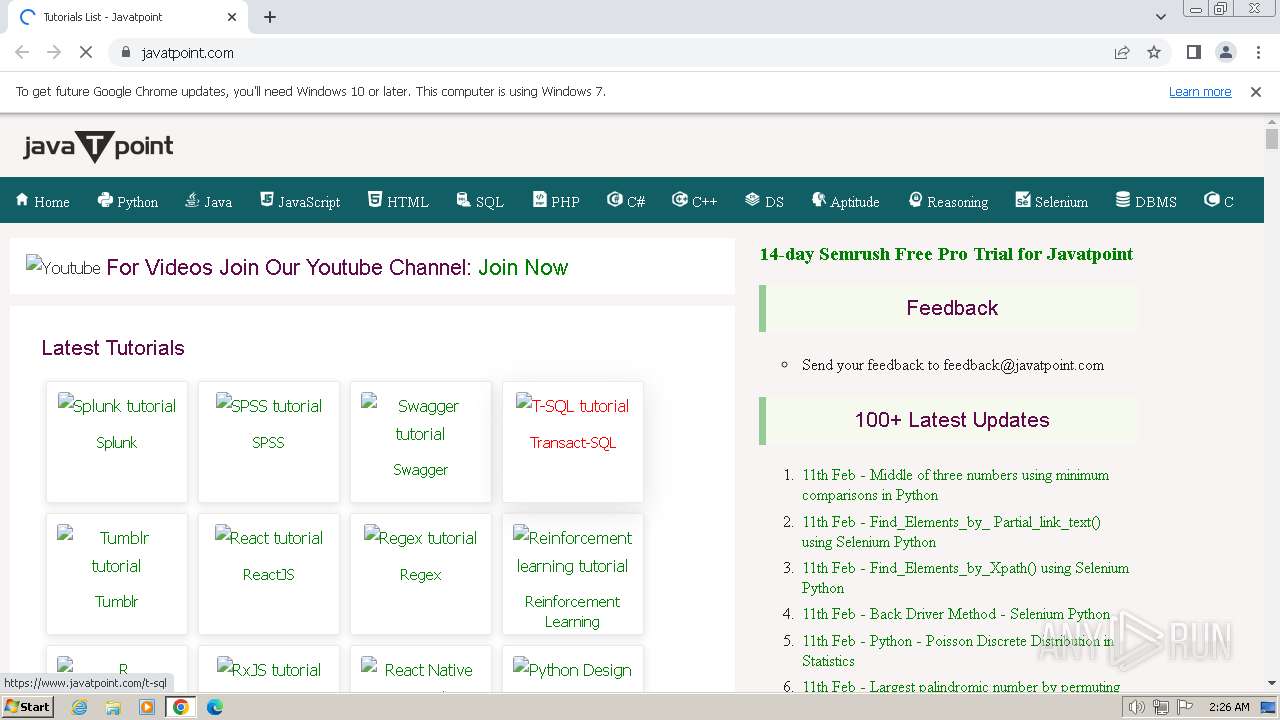The image size is (1280, 720).
Task: Open the Reinforcement Learning tutorial card
Action: [x=573, y=573]
